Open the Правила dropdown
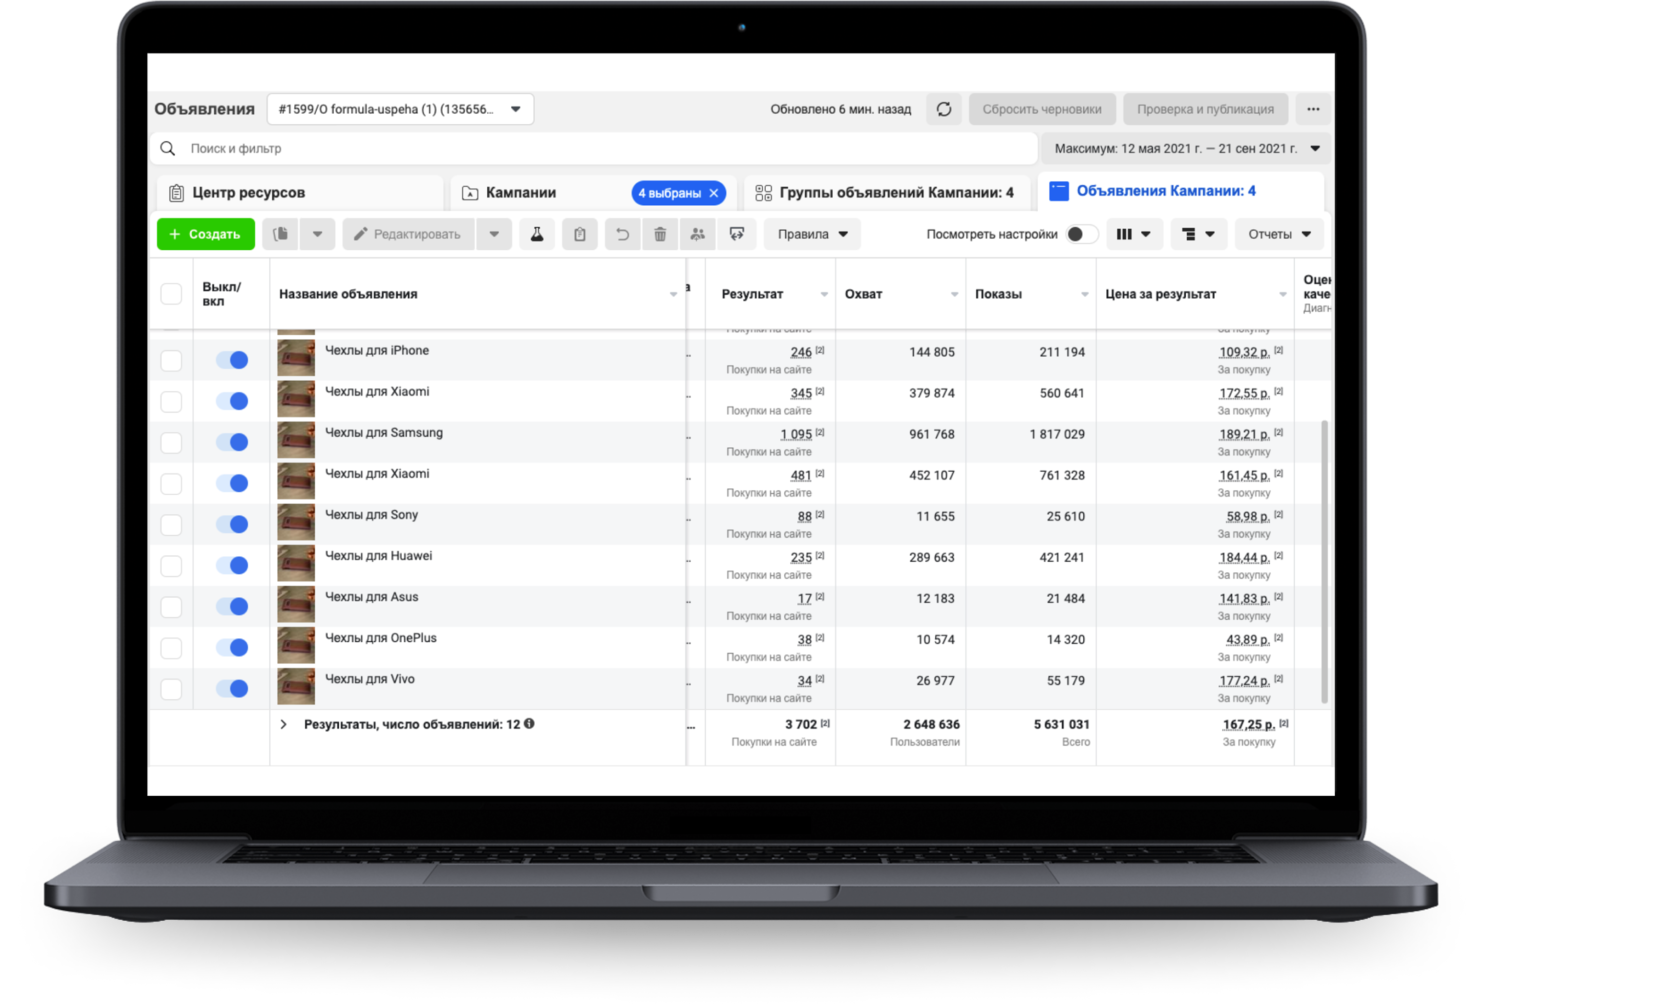The height and width of the screenshot is (1007, 1680). [x=813, y=234]
